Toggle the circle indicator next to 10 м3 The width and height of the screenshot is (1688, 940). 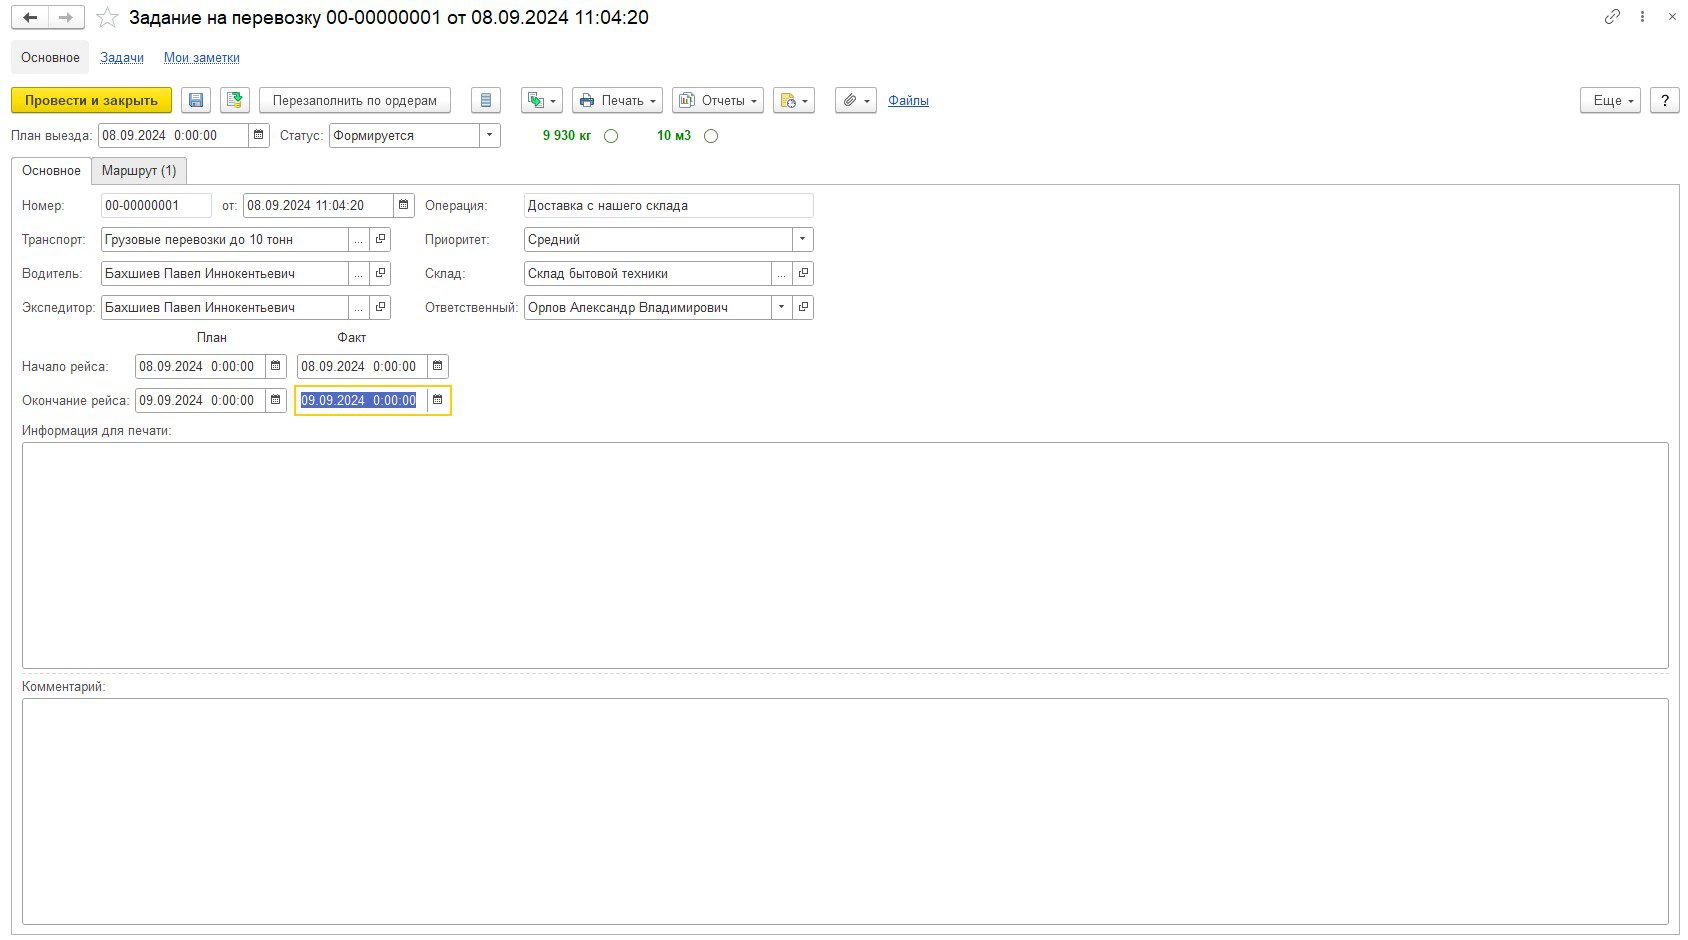coord(711,136)
